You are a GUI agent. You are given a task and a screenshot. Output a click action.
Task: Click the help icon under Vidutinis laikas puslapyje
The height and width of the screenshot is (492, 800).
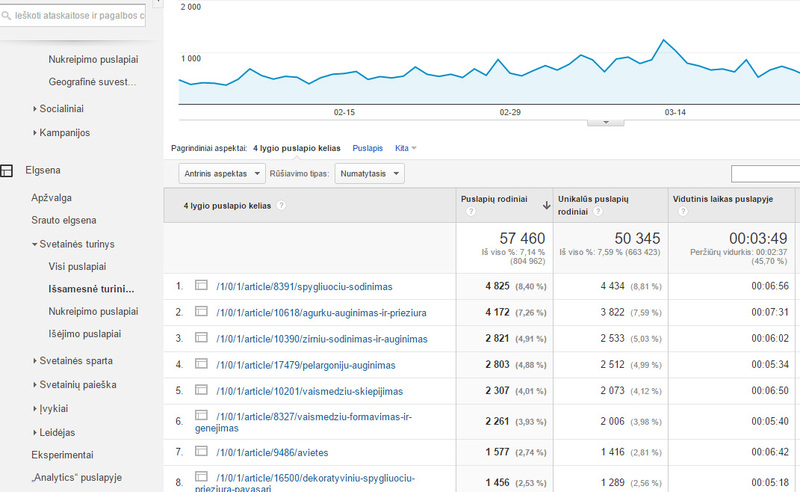click(x=683, y=211)
